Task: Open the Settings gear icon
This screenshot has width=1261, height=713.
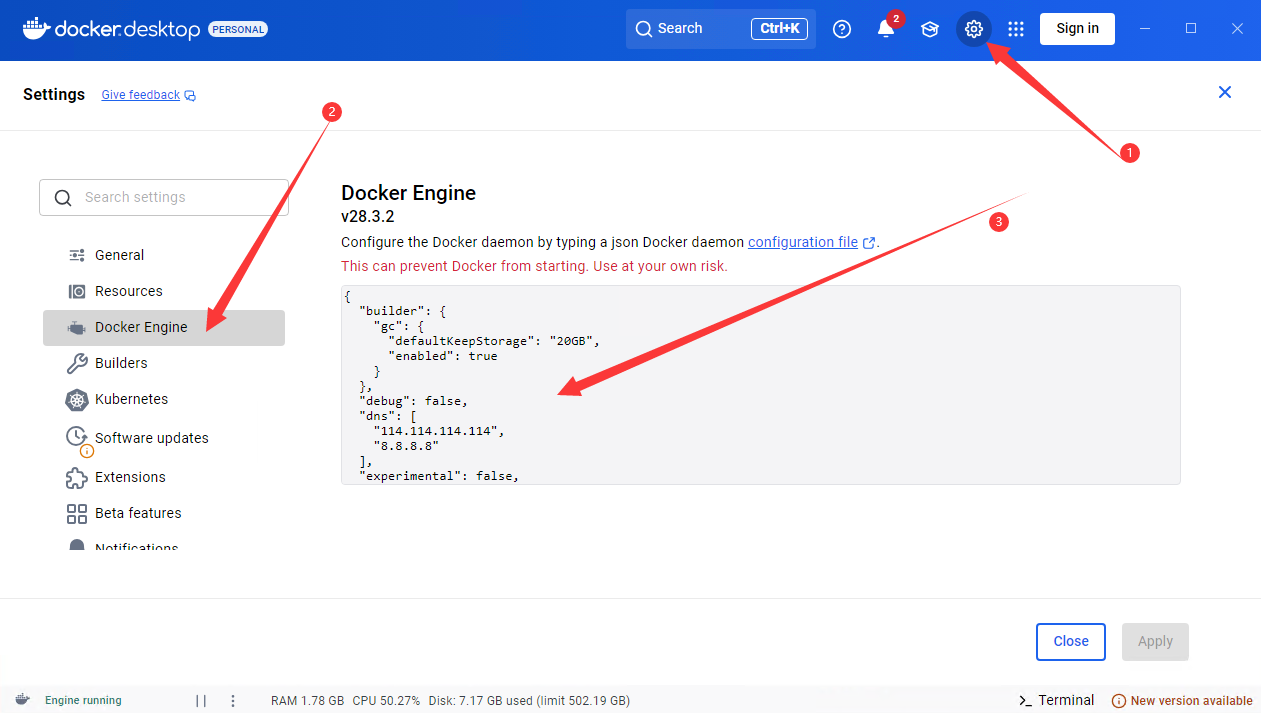Action: tap(974, 29)
